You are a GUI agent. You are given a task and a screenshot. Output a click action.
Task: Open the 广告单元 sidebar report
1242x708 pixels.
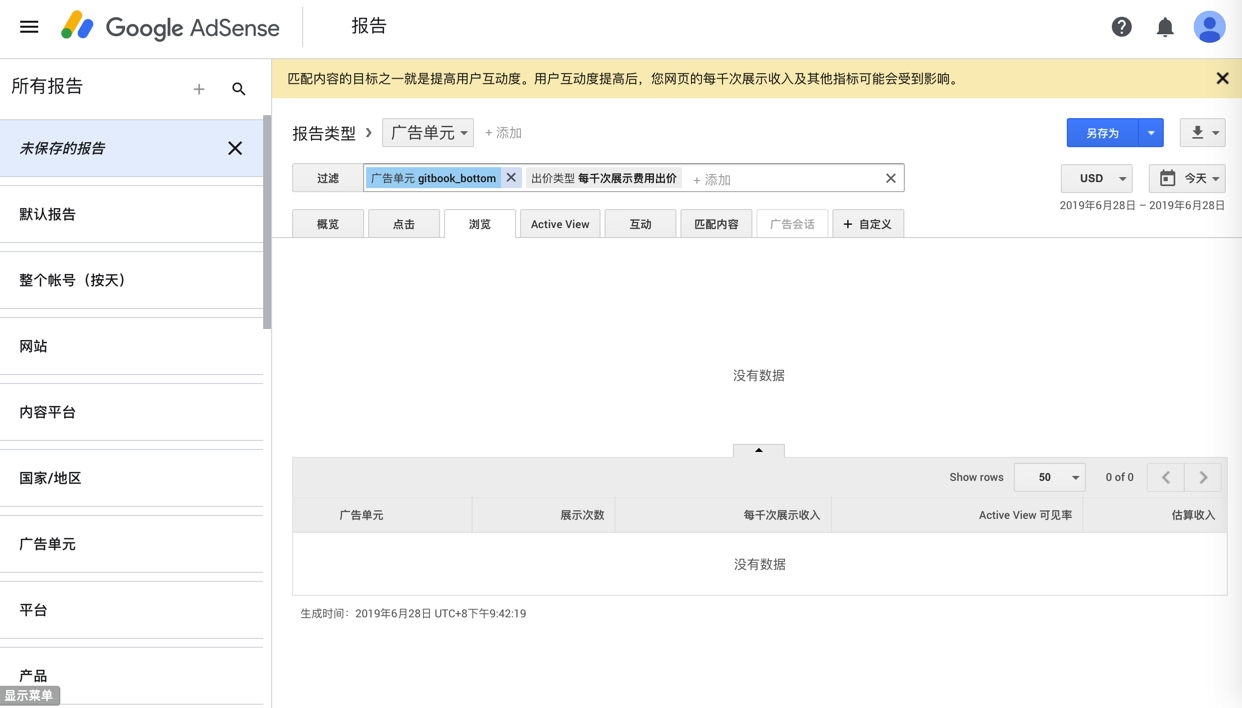132,544
